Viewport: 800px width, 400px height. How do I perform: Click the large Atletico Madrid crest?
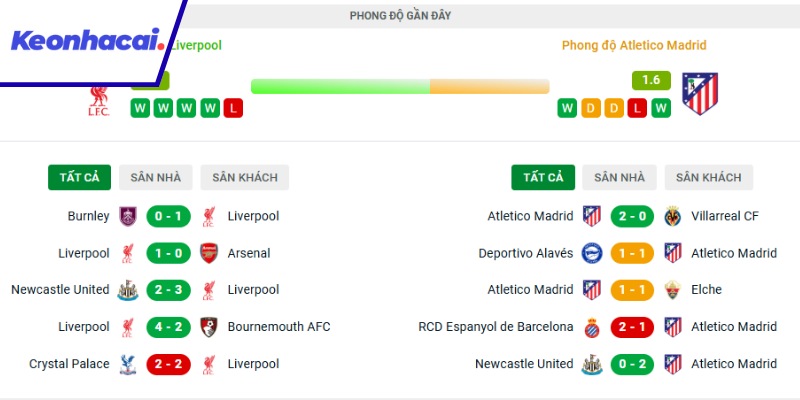(x=699, y=92)
